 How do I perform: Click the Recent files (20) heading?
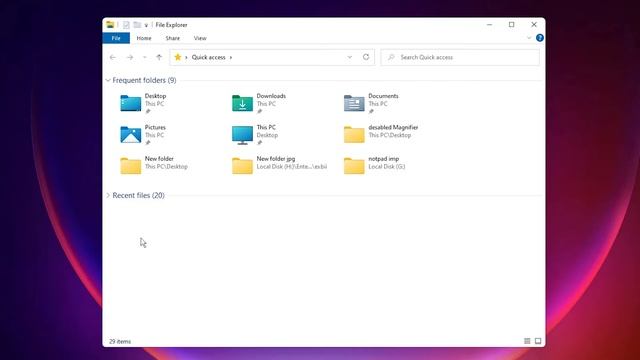tap(138, 196)
